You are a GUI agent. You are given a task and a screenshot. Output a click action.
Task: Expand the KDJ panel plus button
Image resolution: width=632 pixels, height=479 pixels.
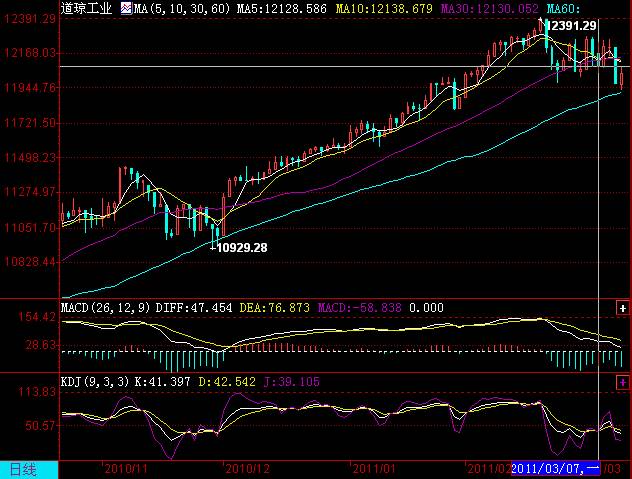tap(622, 382)
